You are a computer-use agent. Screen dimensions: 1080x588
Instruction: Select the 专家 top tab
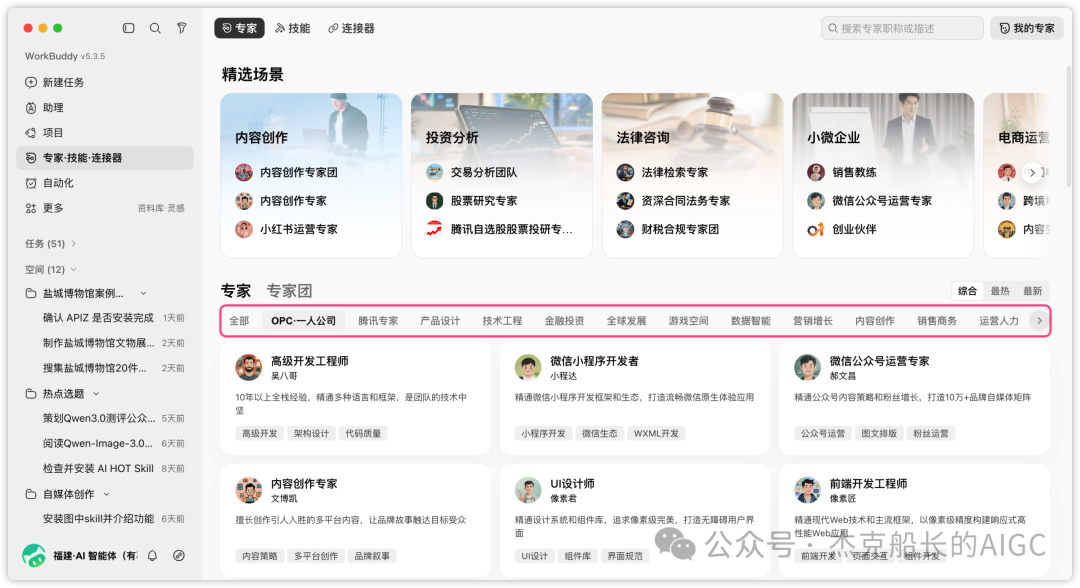pyautogui.click(x=240, y=28)
